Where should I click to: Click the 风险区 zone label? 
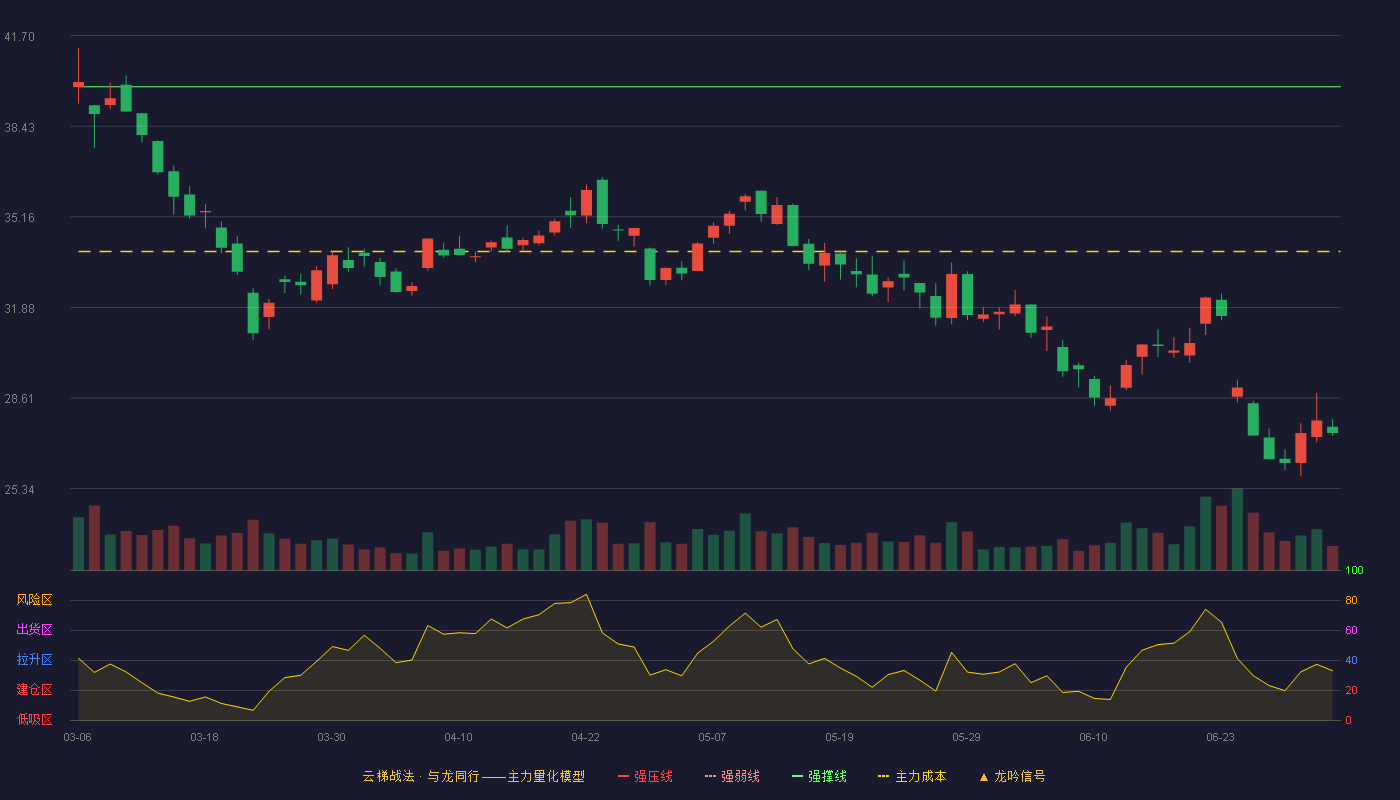tap(34, 600)
